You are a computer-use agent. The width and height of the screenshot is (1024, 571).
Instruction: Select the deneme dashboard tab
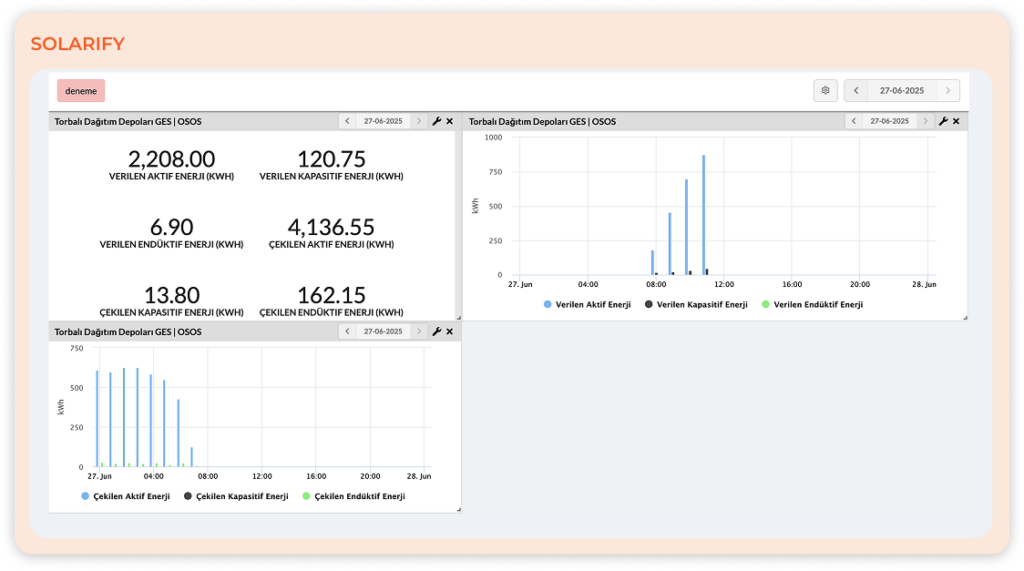point(81,91)
